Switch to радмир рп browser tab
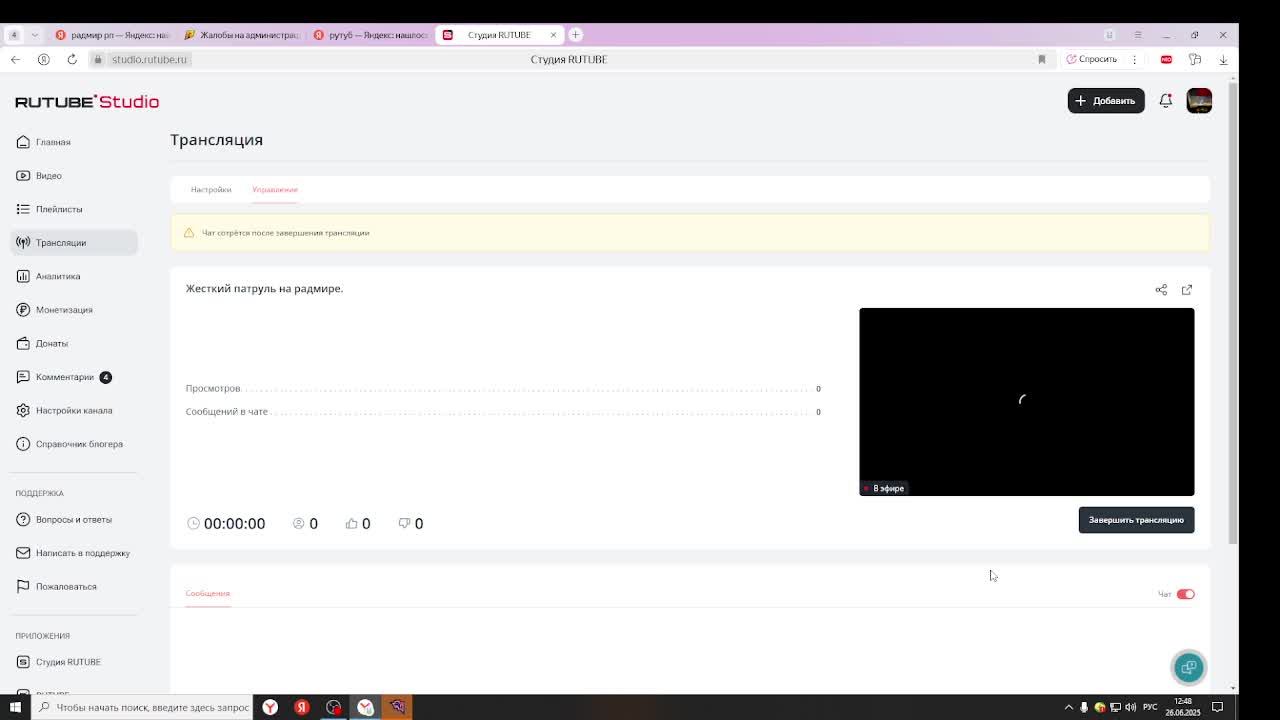 [x=112, y=35]
